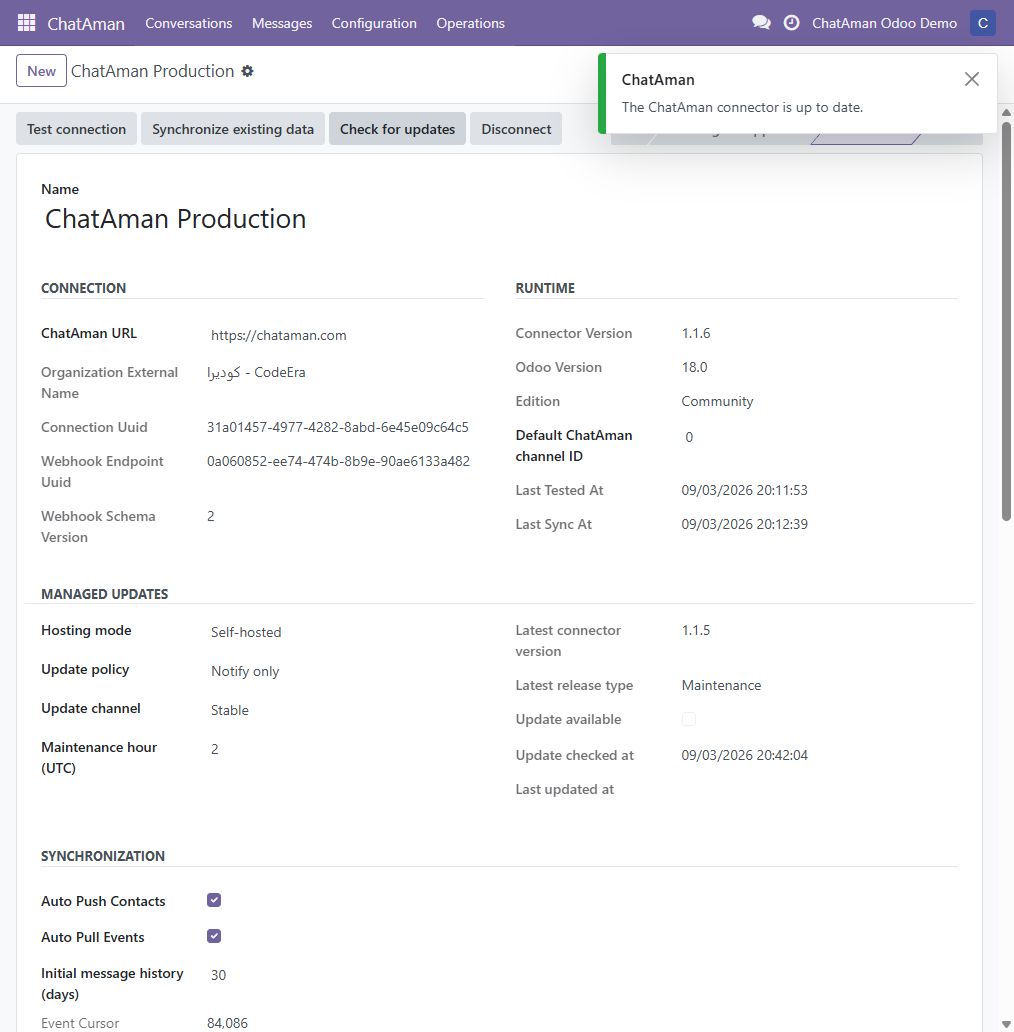Image resolution: width=1014 pixels, height=1032 pixels.
Task: Open the gear actions menu beside record title
Action: coord(247,71)
